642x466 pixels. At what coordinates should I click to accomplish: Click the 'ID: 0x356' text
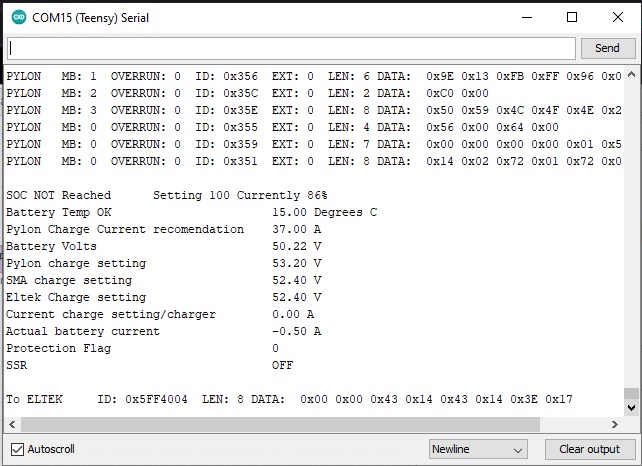pos(226,76)
